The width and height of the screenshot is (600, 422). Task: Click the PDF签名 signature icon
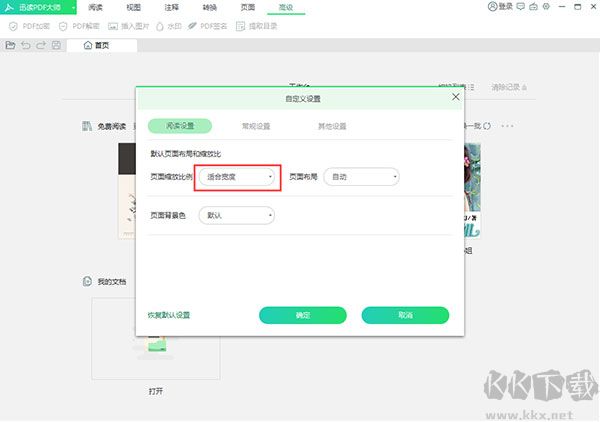[193, 26]
